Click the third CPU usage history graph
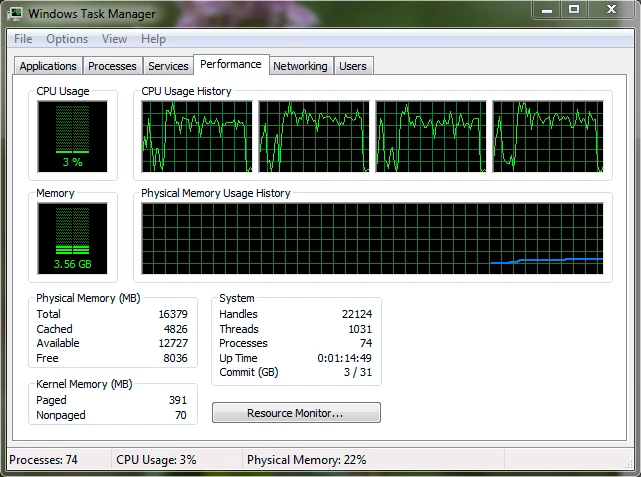The height and width of the screenshot is (477, 641). point(431,137)
